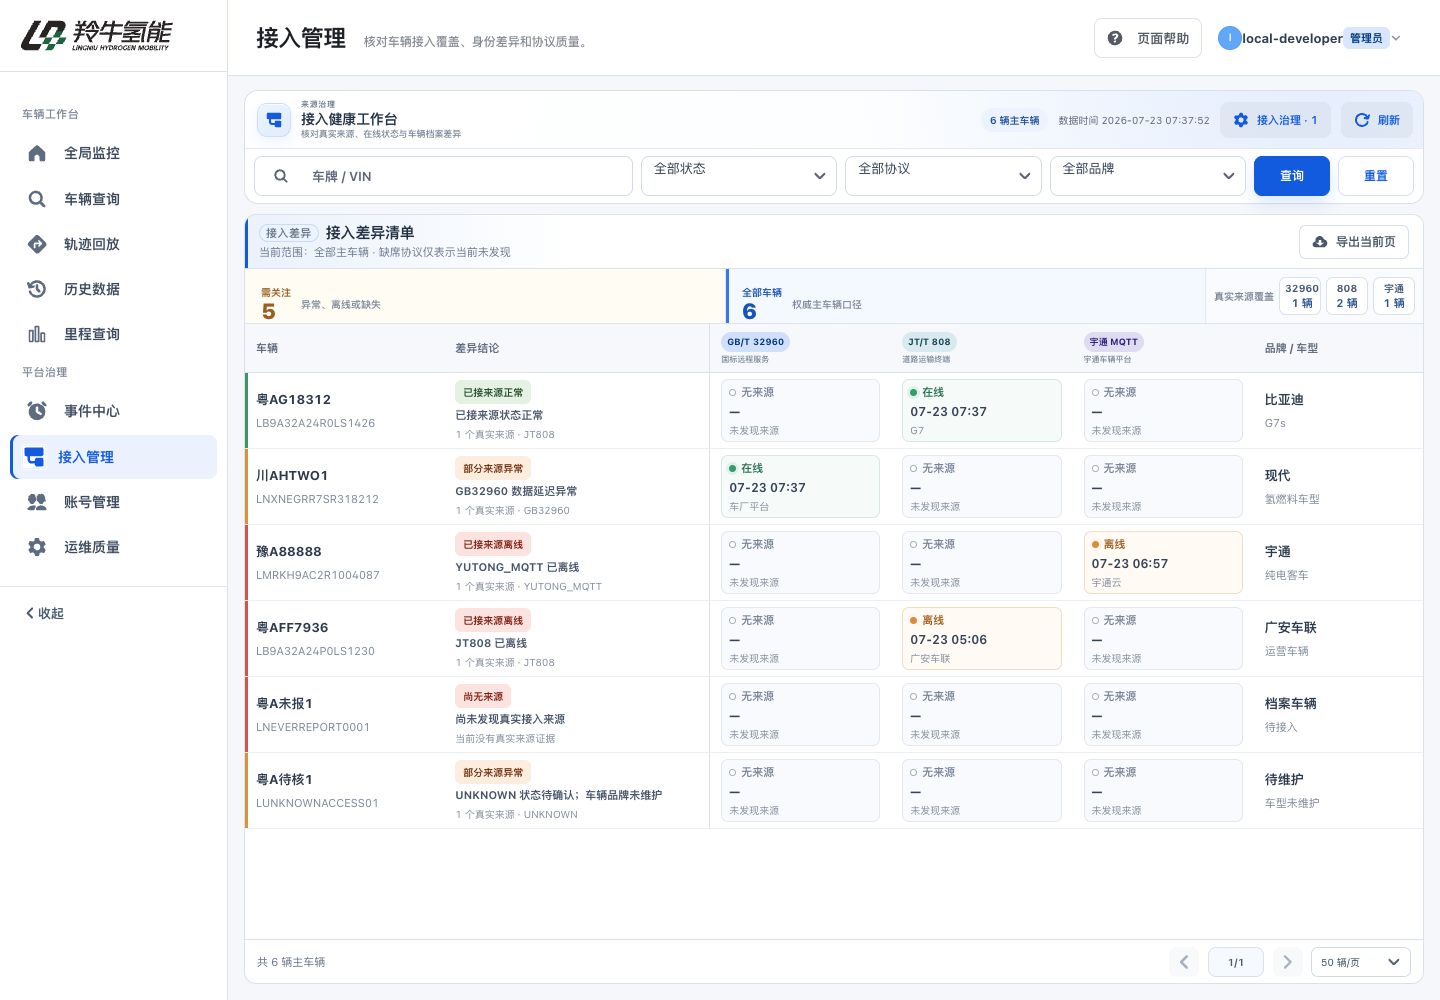Screen dimensions: 1440x1000
Task: Click the JT/T 808 column badge
Action: 929,342
